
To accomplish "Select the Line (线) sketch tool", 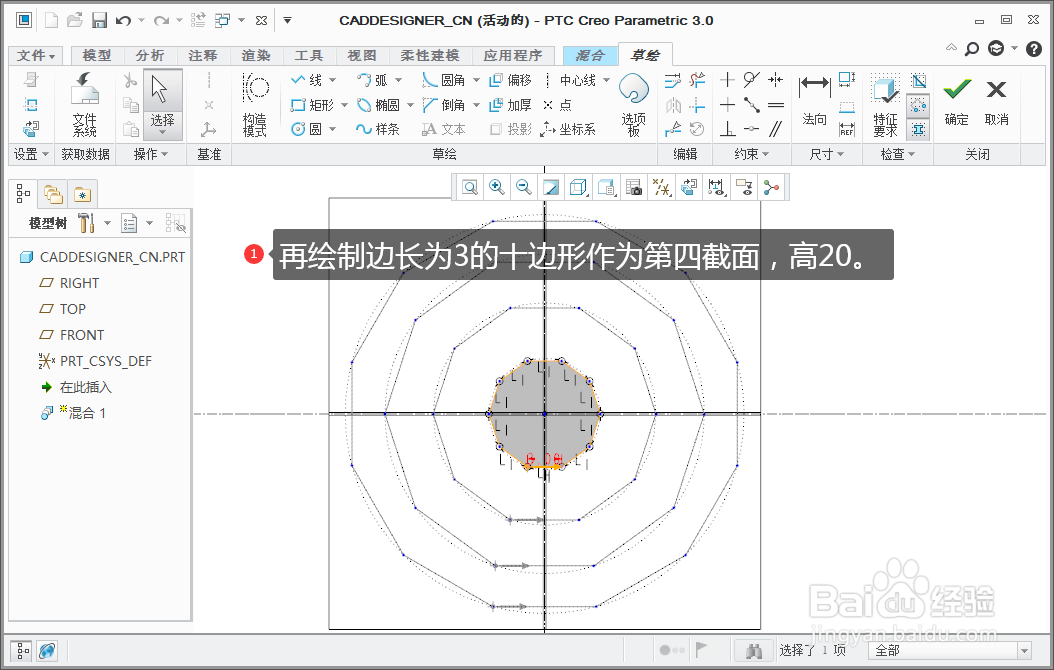I will coord(307,80).
